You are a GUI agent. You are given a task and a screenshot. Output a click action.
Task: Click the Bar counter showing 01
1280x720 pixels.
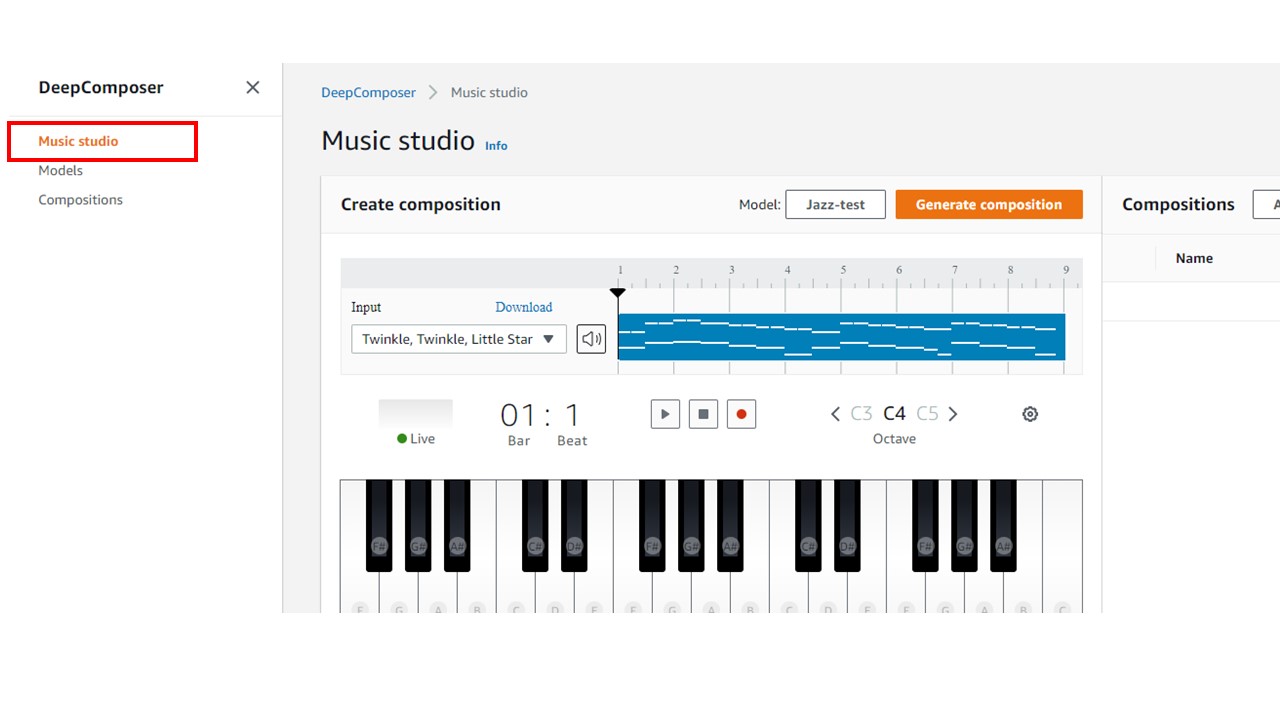519,415
